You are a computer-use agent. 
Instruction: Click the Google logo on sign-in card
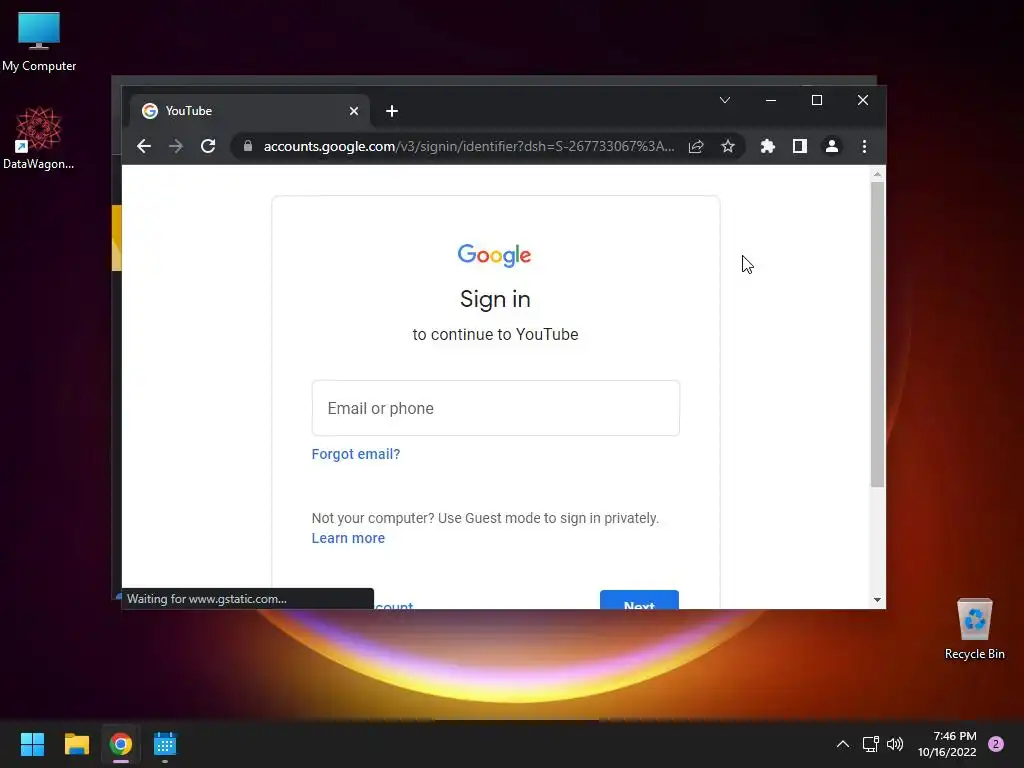494,255
